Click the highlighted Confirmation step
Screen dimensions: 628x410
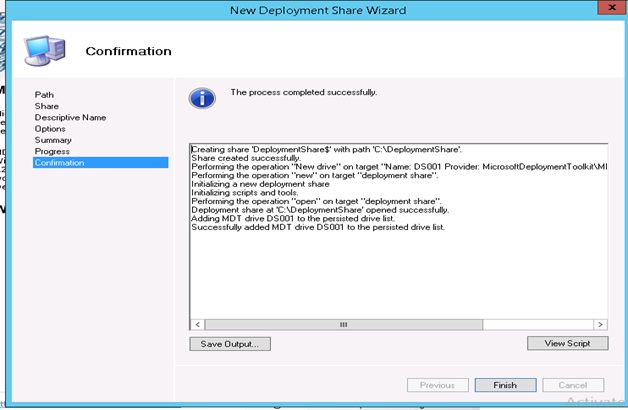click(x=60, y=162)
